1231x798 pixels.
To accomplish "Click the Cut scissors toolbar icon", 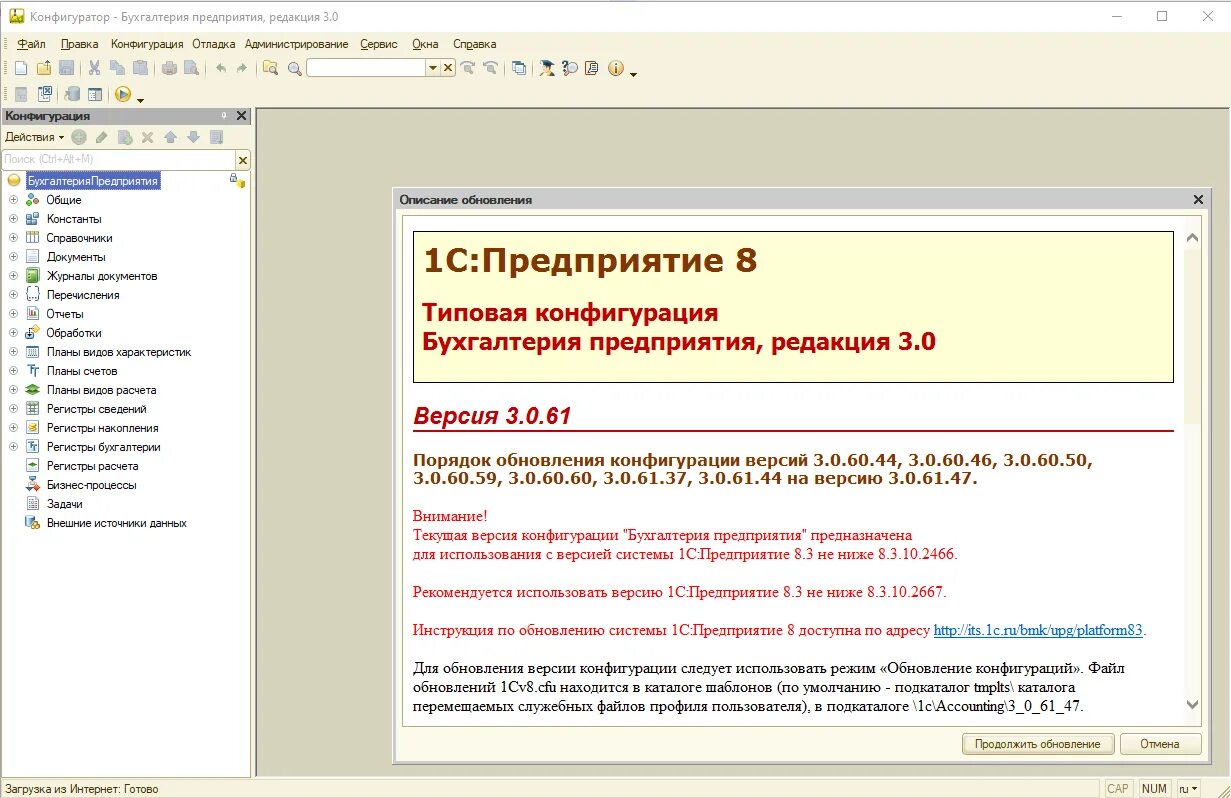I will click(95, 68).
